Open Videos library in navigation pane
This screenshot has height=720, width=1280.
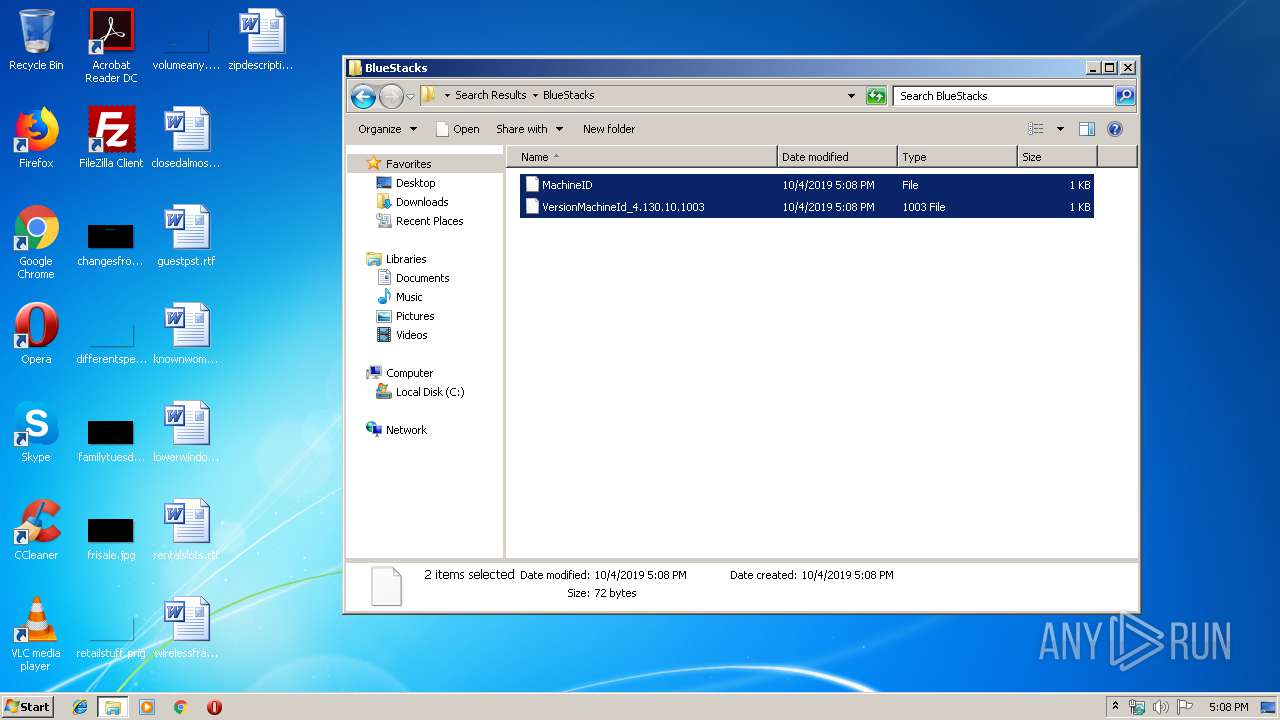(411, 335)
